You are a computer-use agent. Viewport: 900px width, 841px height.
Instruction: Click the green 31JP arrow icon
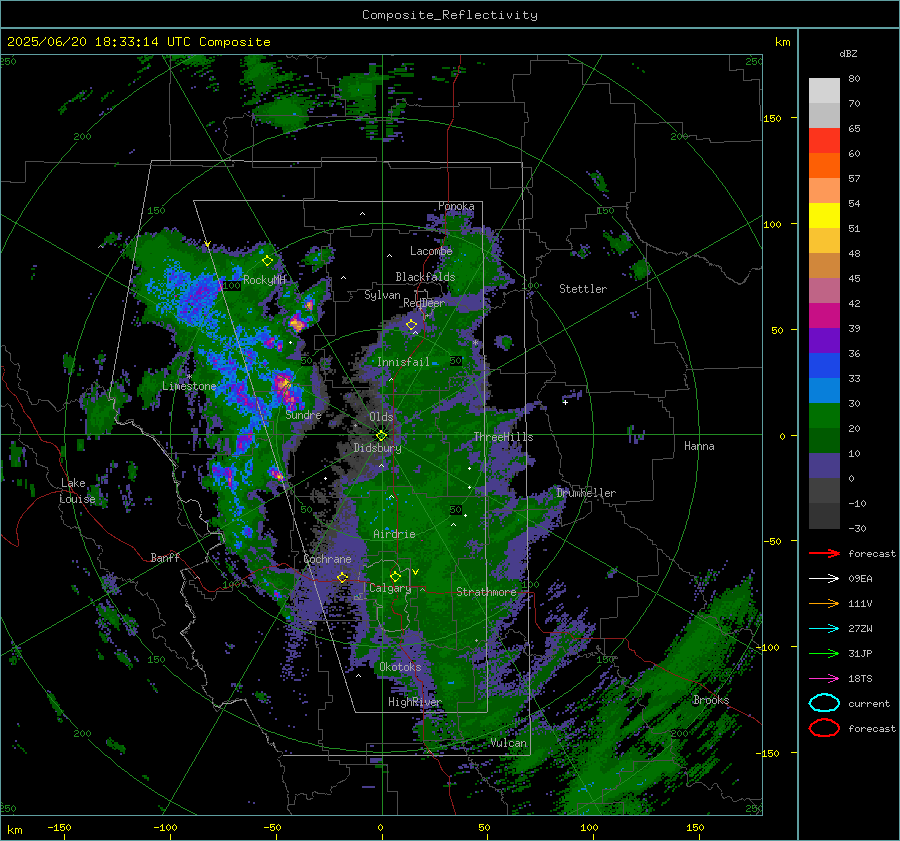click(x=824, y=653)
